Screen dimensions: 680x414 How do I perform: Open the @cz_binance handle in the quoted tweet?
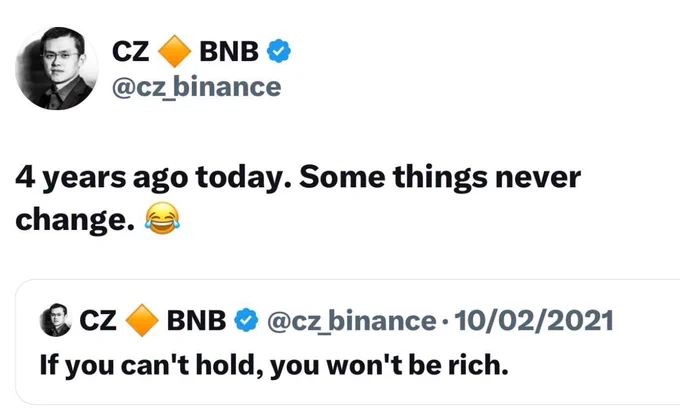352,321
